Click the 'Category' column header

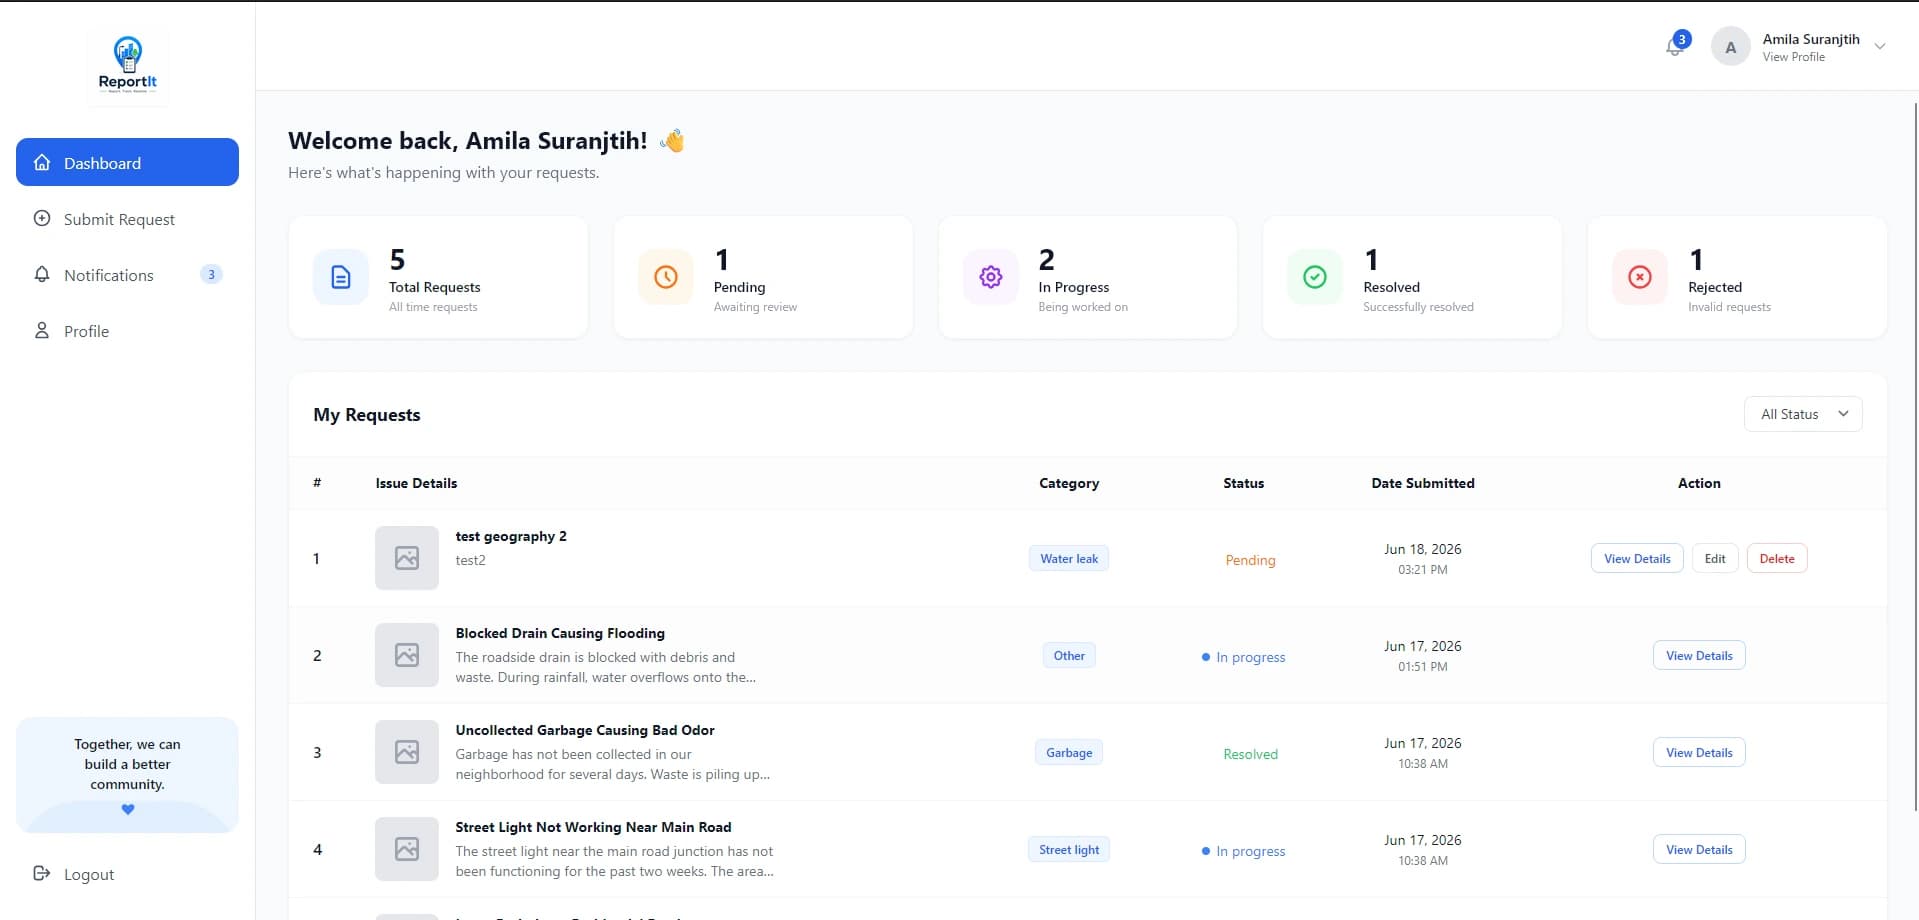click(1069, 483)
